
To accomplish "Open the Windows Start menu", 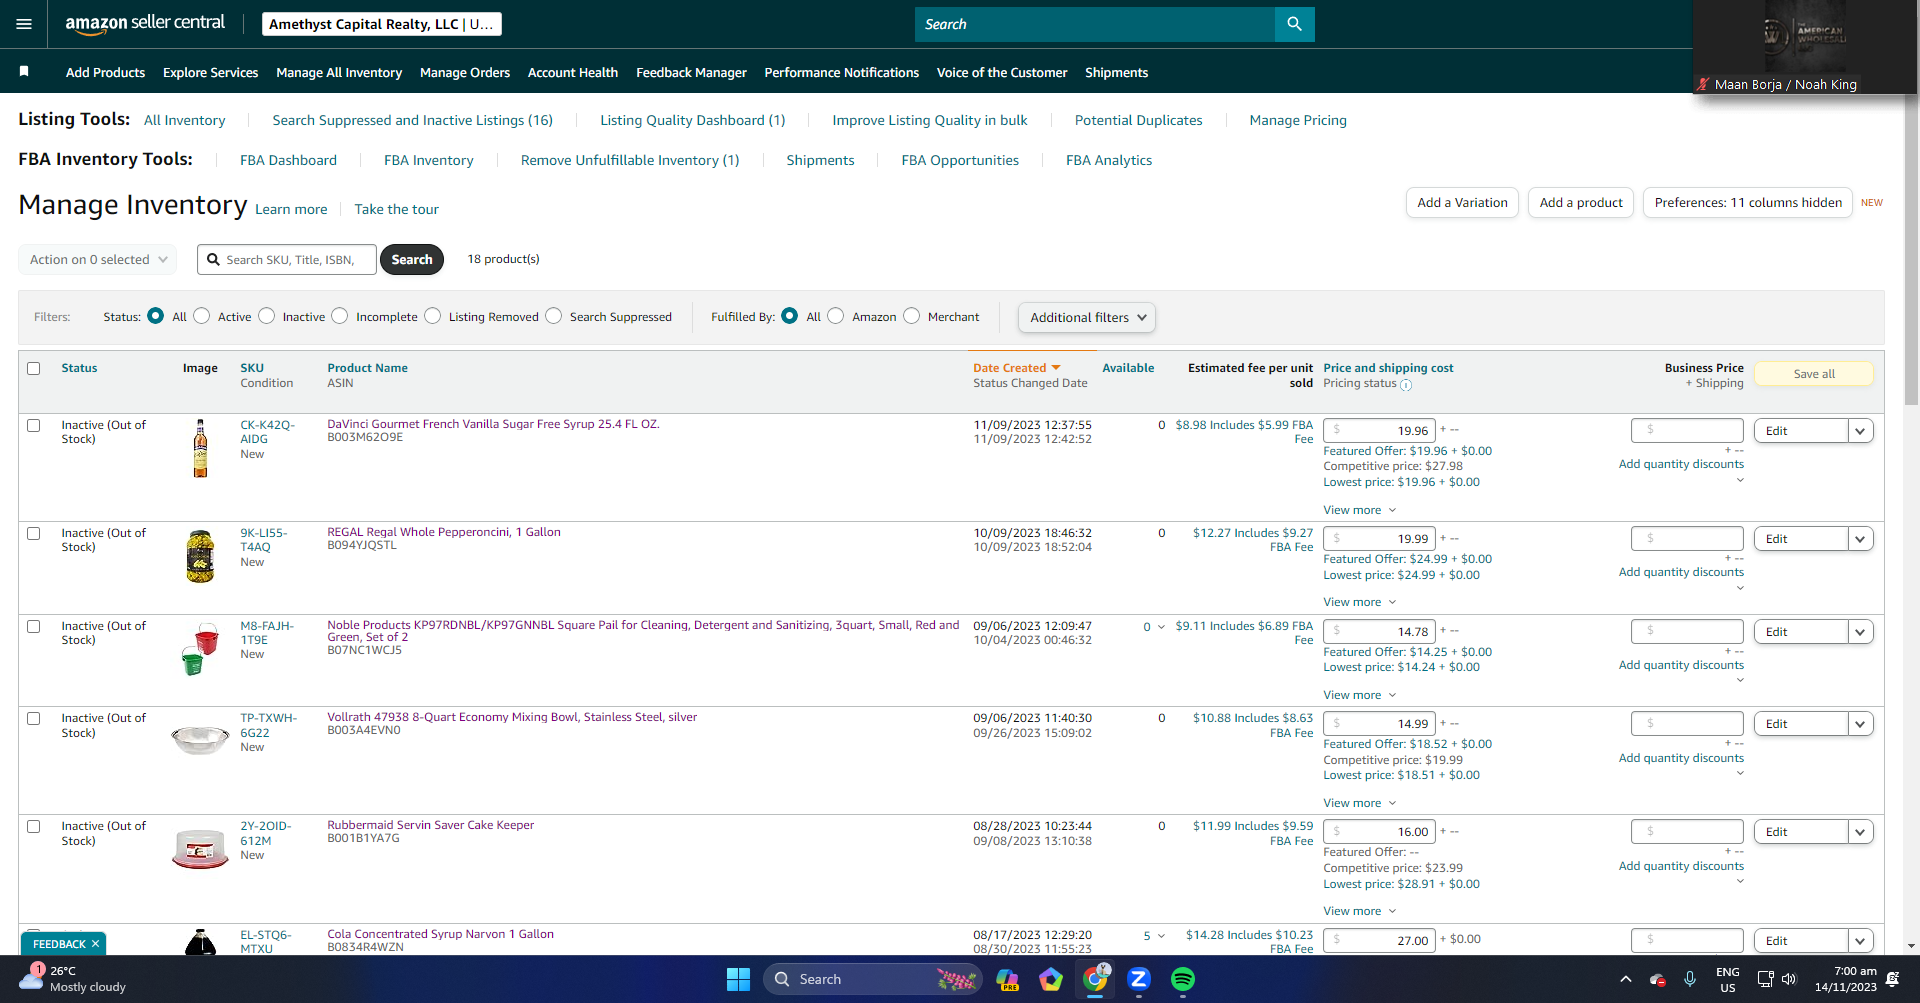I will (x=738, y=979).
